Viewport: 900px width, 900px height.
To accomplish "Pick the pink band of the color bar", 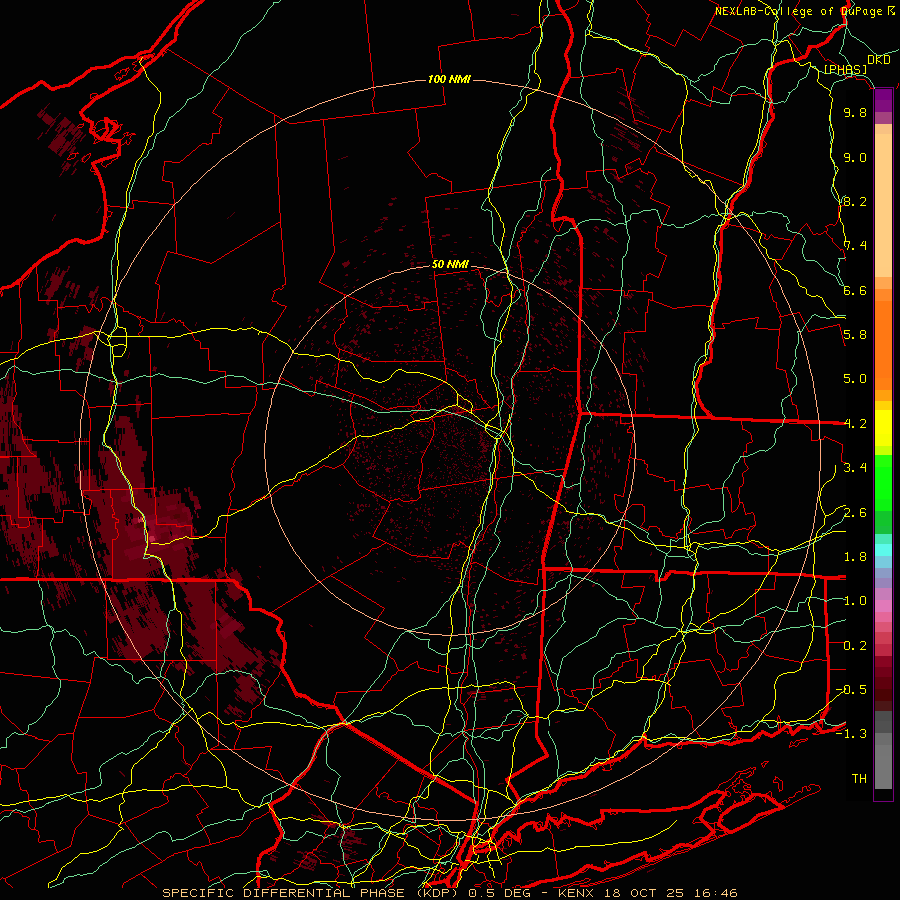I will click(883, 606).
